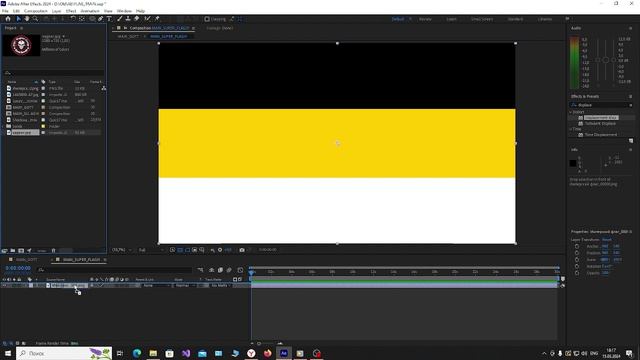Click the timeline current-time indicator playhead
Image resolution: width=640 pixels, height=360 pixels.
tap(251, 272)
